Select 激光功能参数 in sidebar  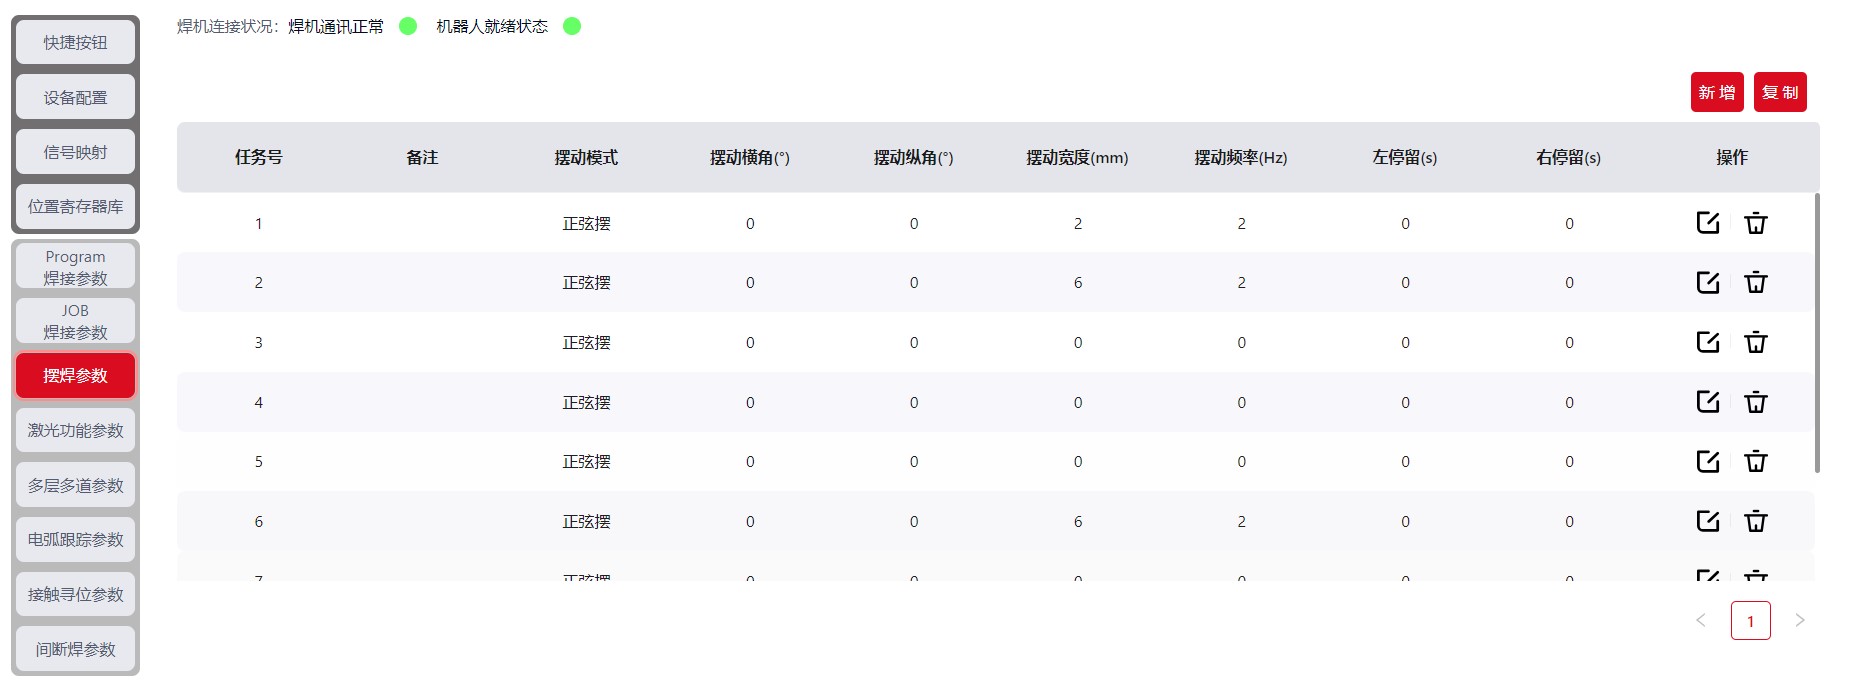pos(75,431)
